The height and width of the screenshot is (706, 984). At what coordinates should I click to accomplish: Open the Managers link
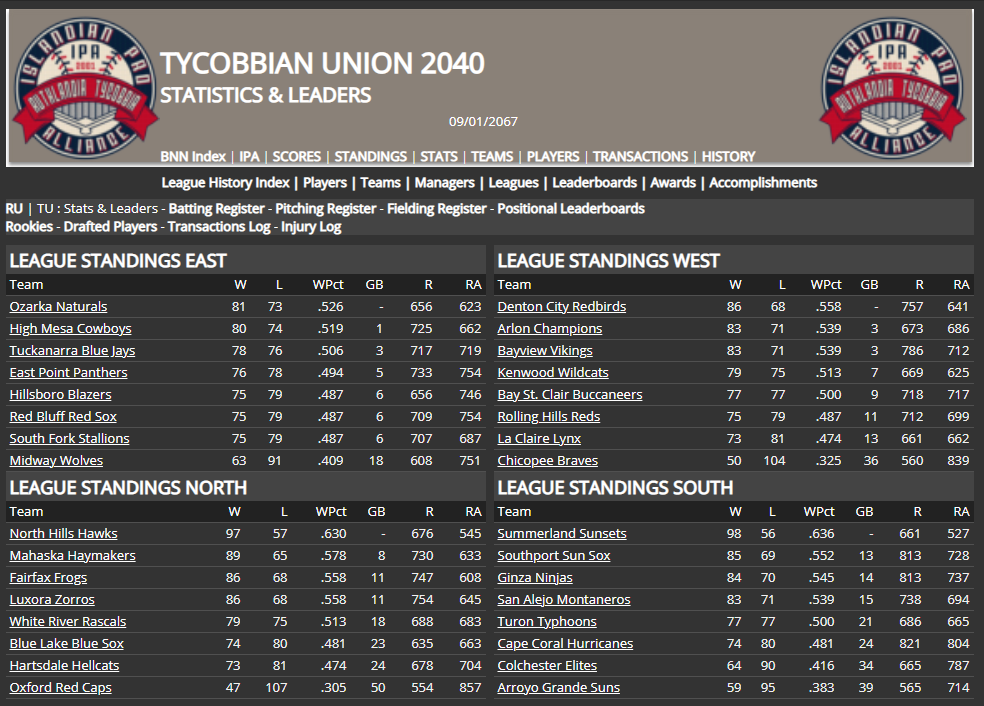pos(444,183)
